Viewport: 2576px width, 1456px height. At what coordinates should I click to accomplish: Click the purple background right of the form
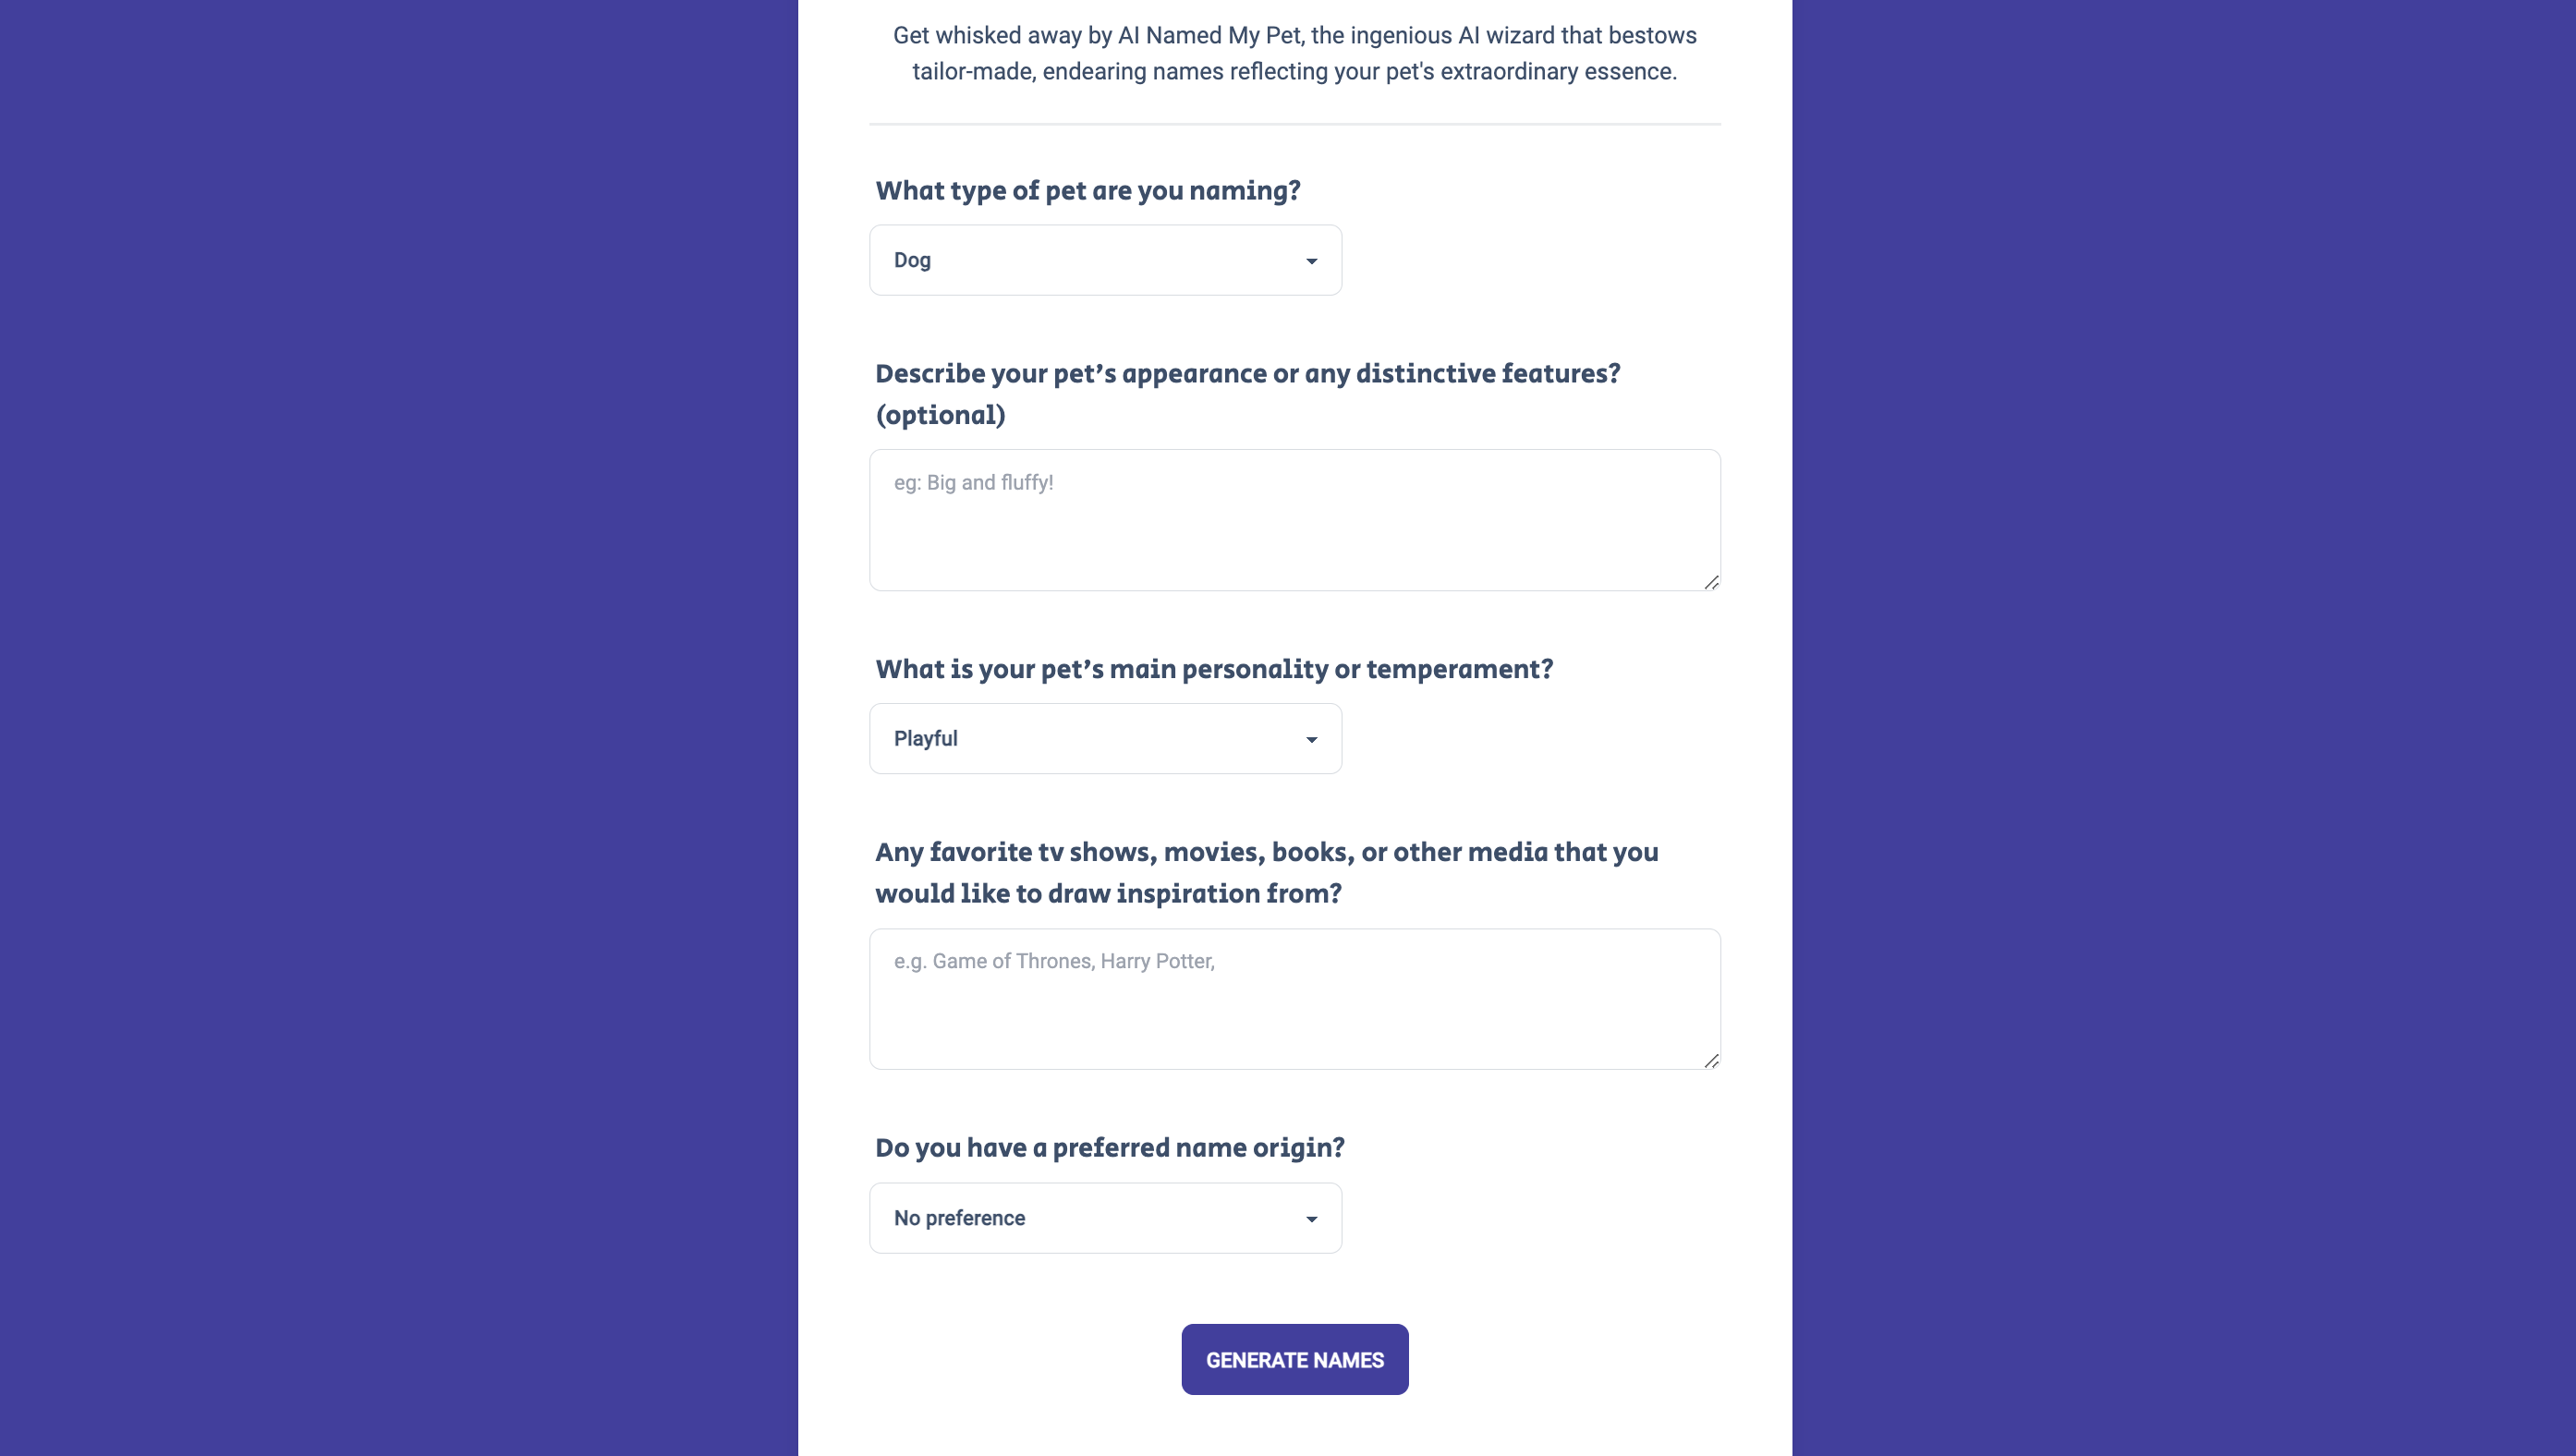point(2180,728)
